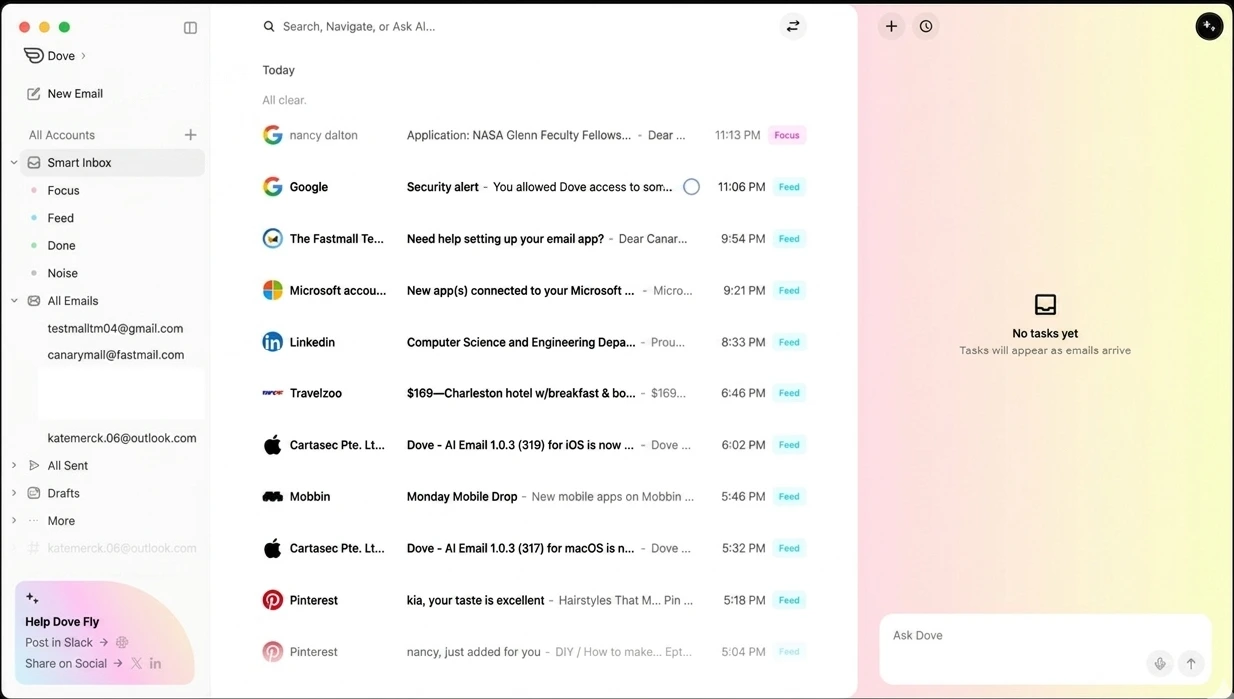The image size is (1234, 699).
Task: Open Dove AI Email for macOS message
Action: tap(534, 548)
